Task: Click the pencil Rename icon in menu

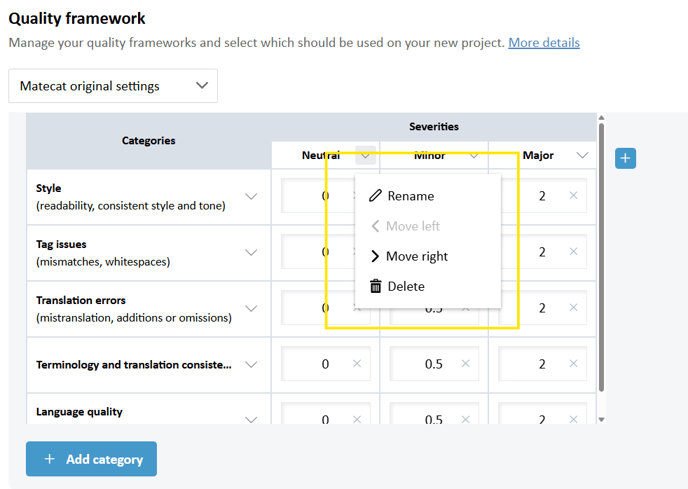Action: click(375, 196)
